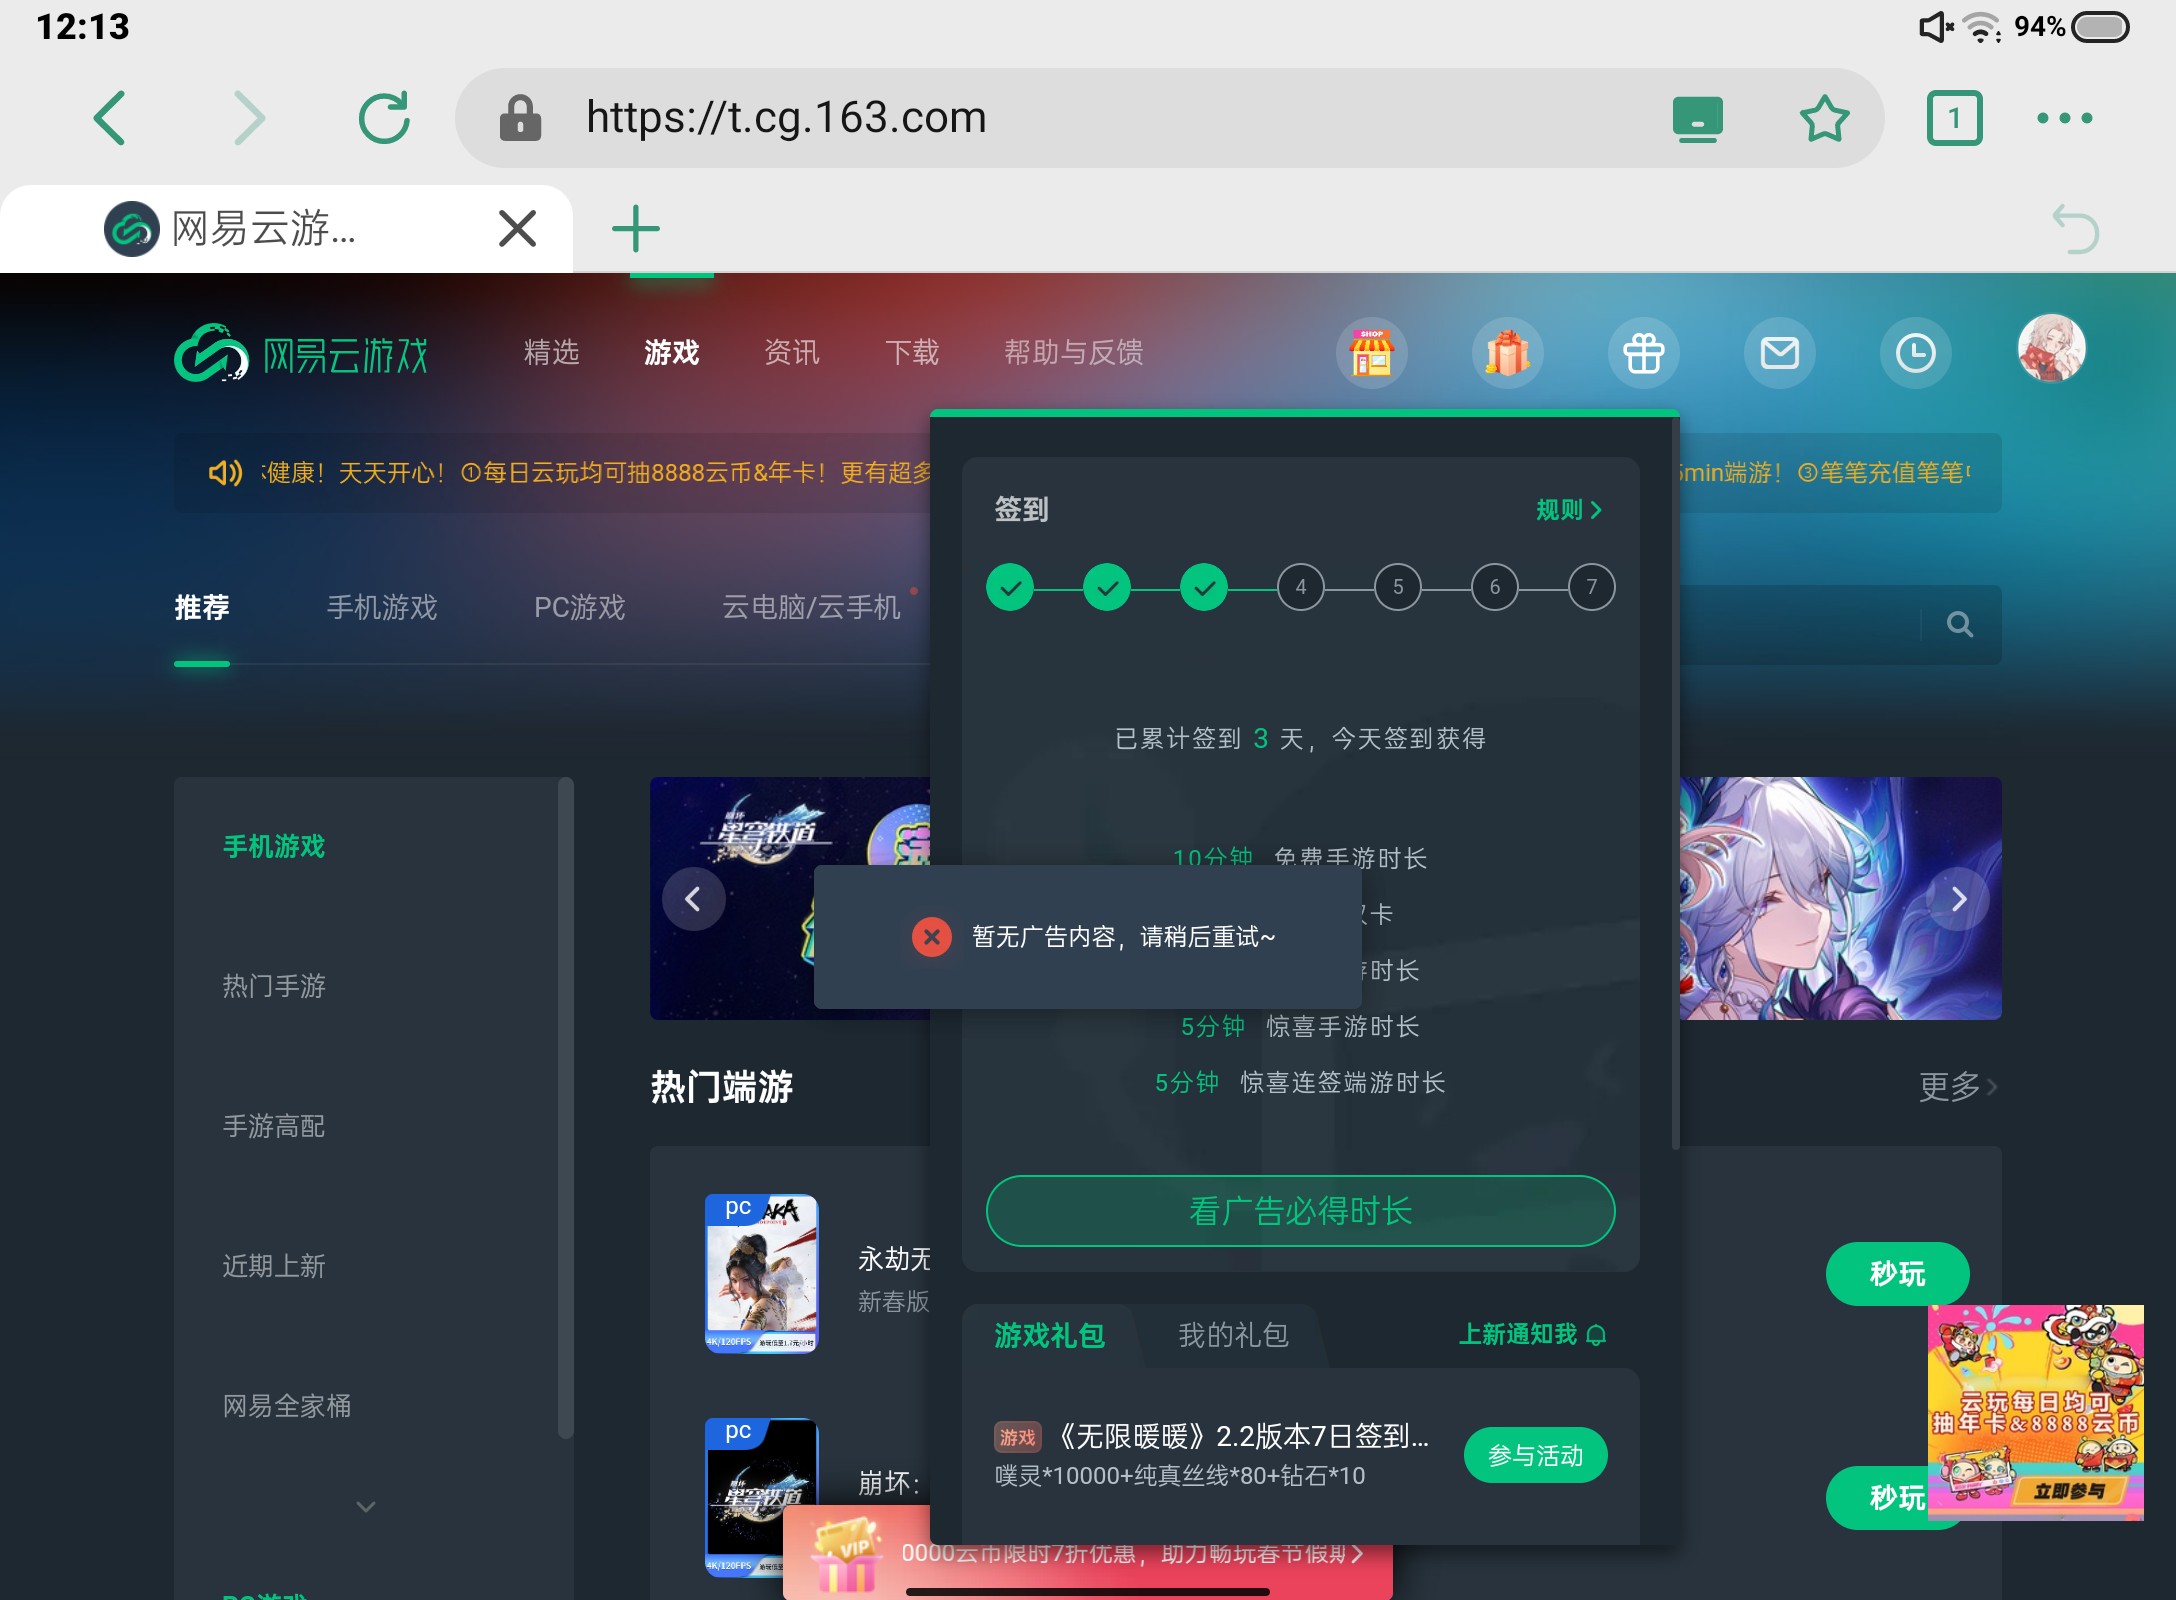Click the orange gift box icon
Screen dimensions: 2176x1600
coord(1507,353)
